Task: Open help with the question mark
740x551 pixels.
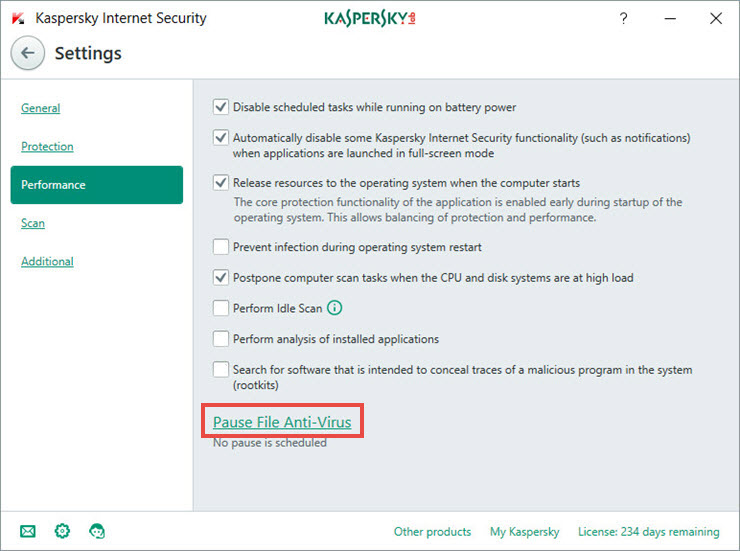Action: (x=623, y=18)
